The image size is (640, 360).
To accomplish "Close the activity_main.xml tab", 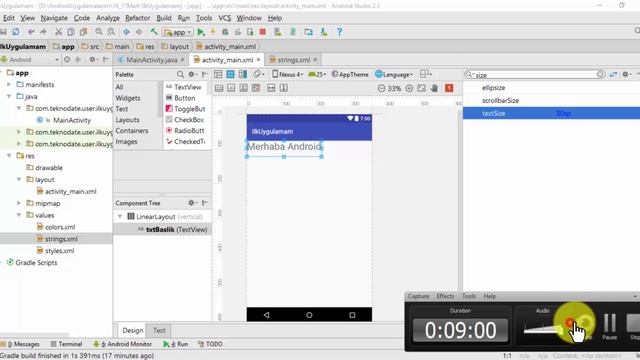I will pos(258,60).
